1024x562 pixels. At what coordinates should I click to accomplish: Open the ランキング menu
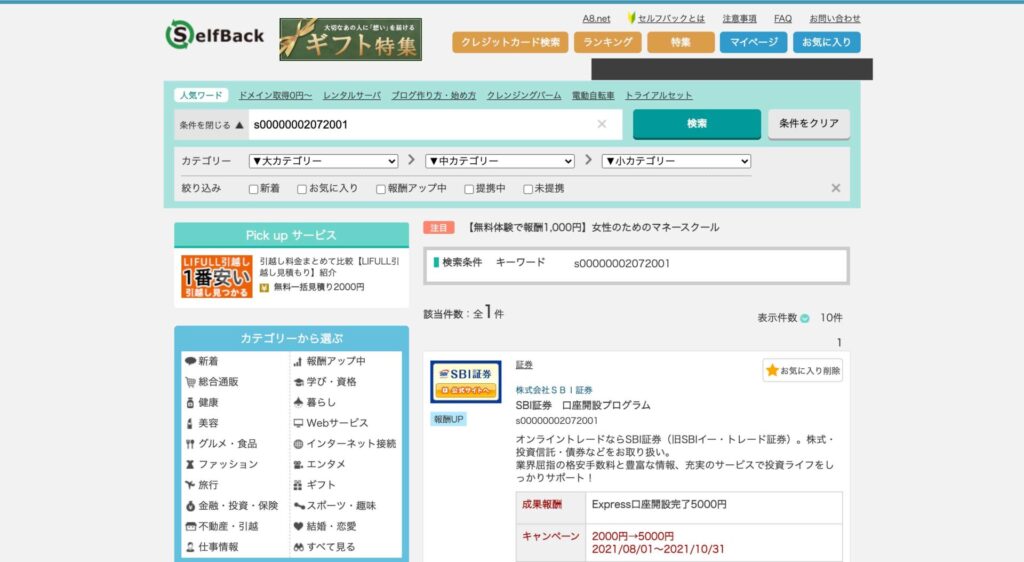[x=607, y=42]
